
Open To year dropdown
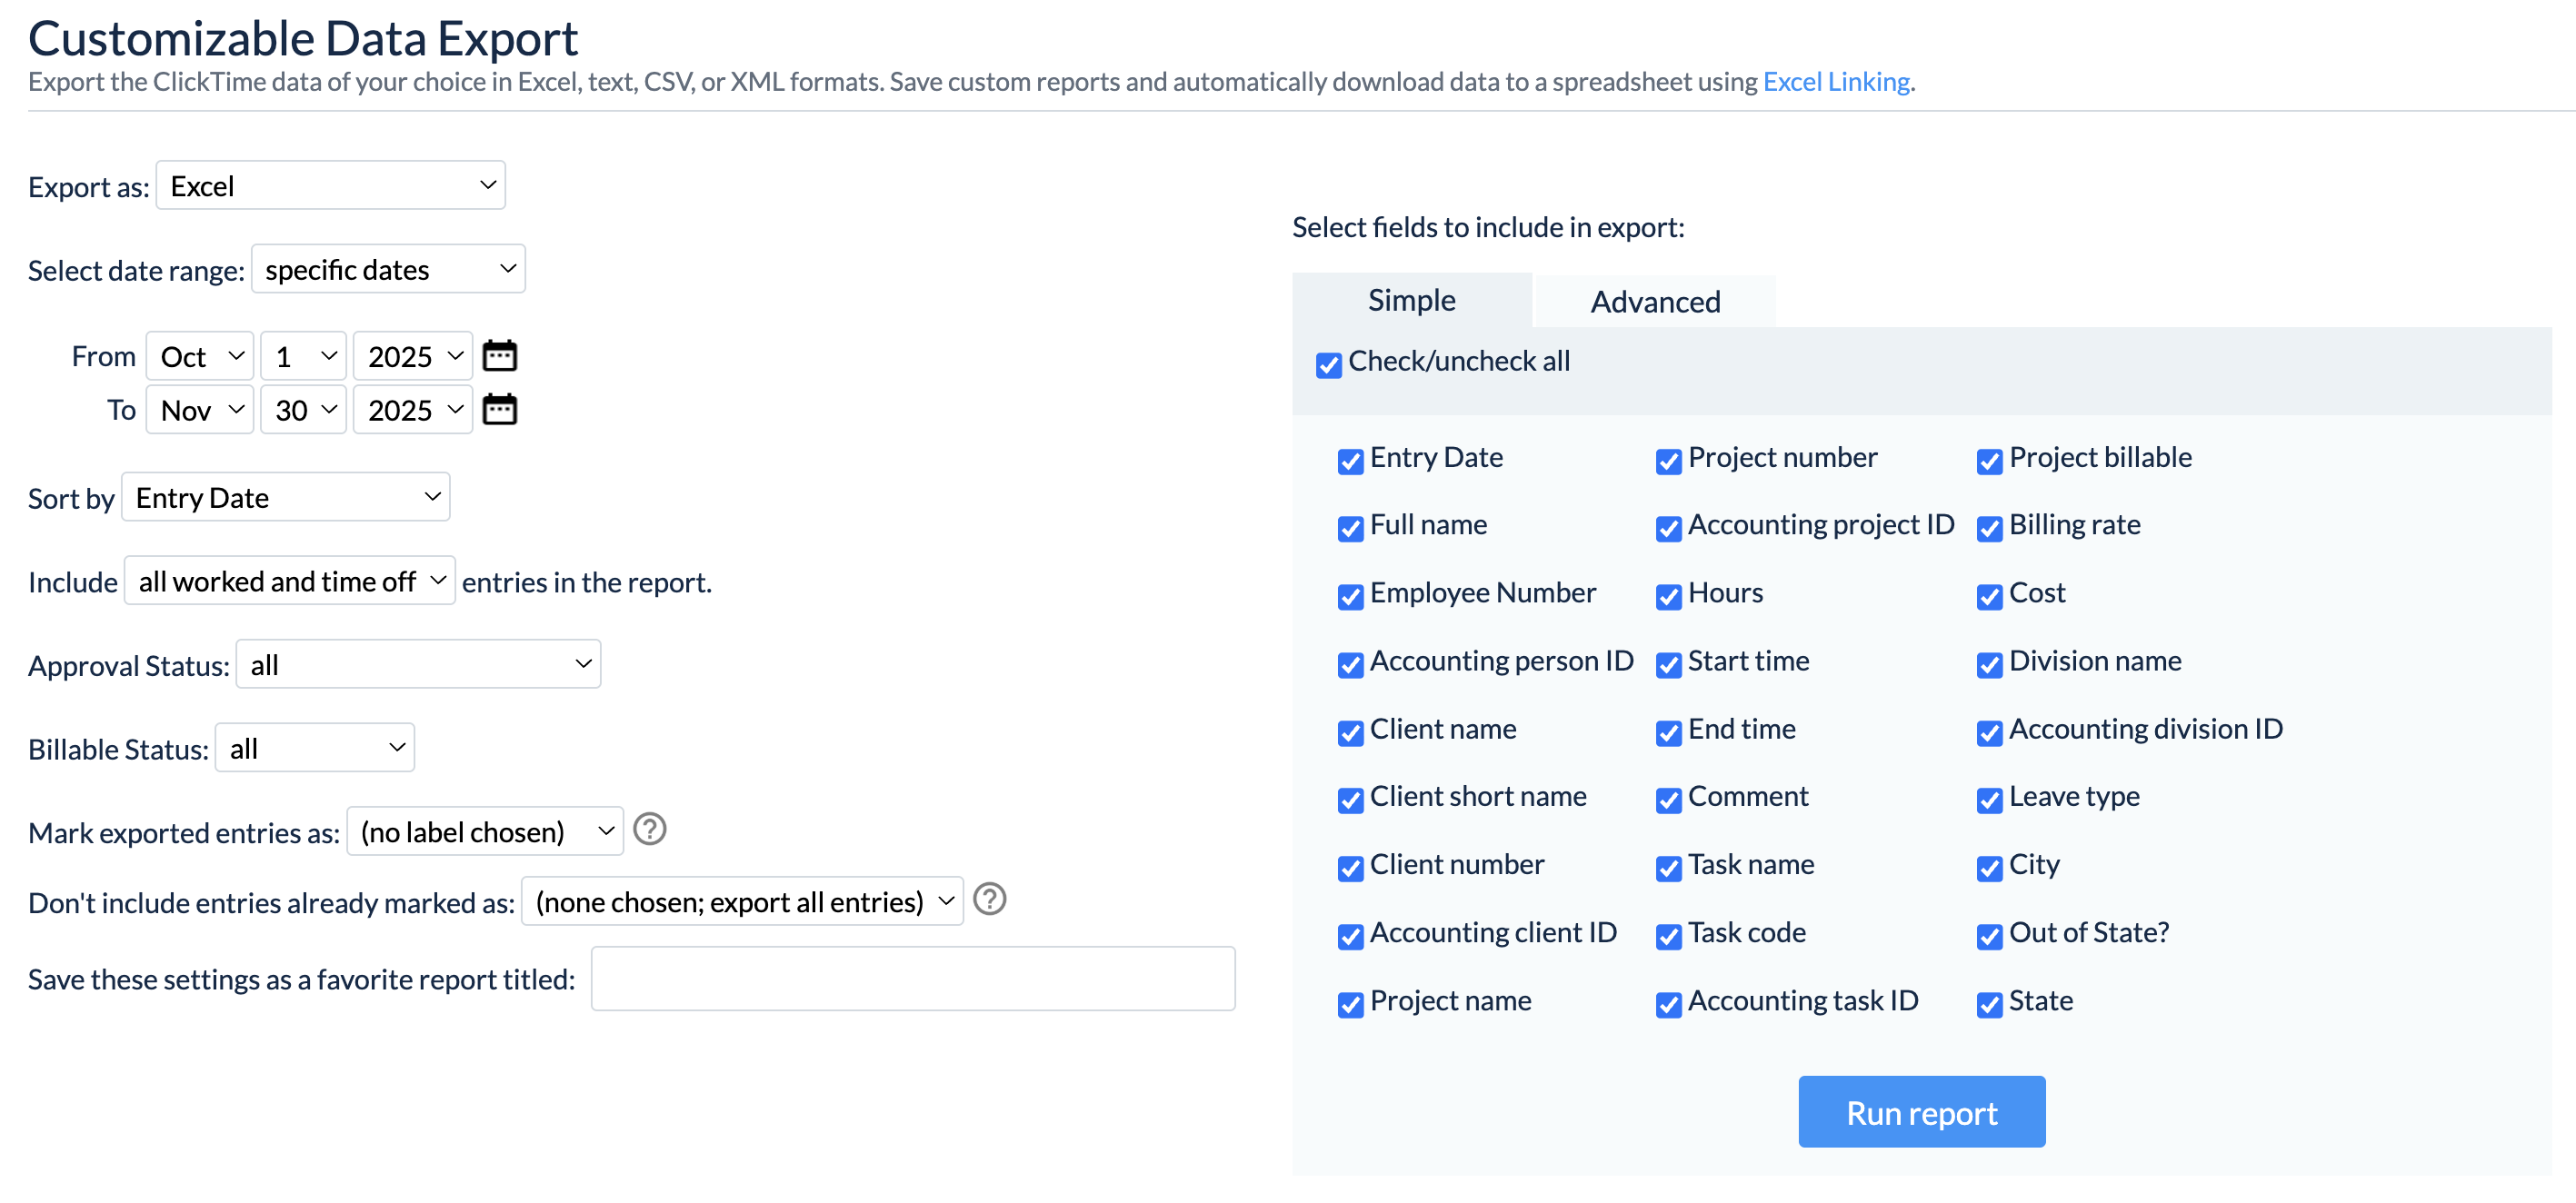[413, 410]
